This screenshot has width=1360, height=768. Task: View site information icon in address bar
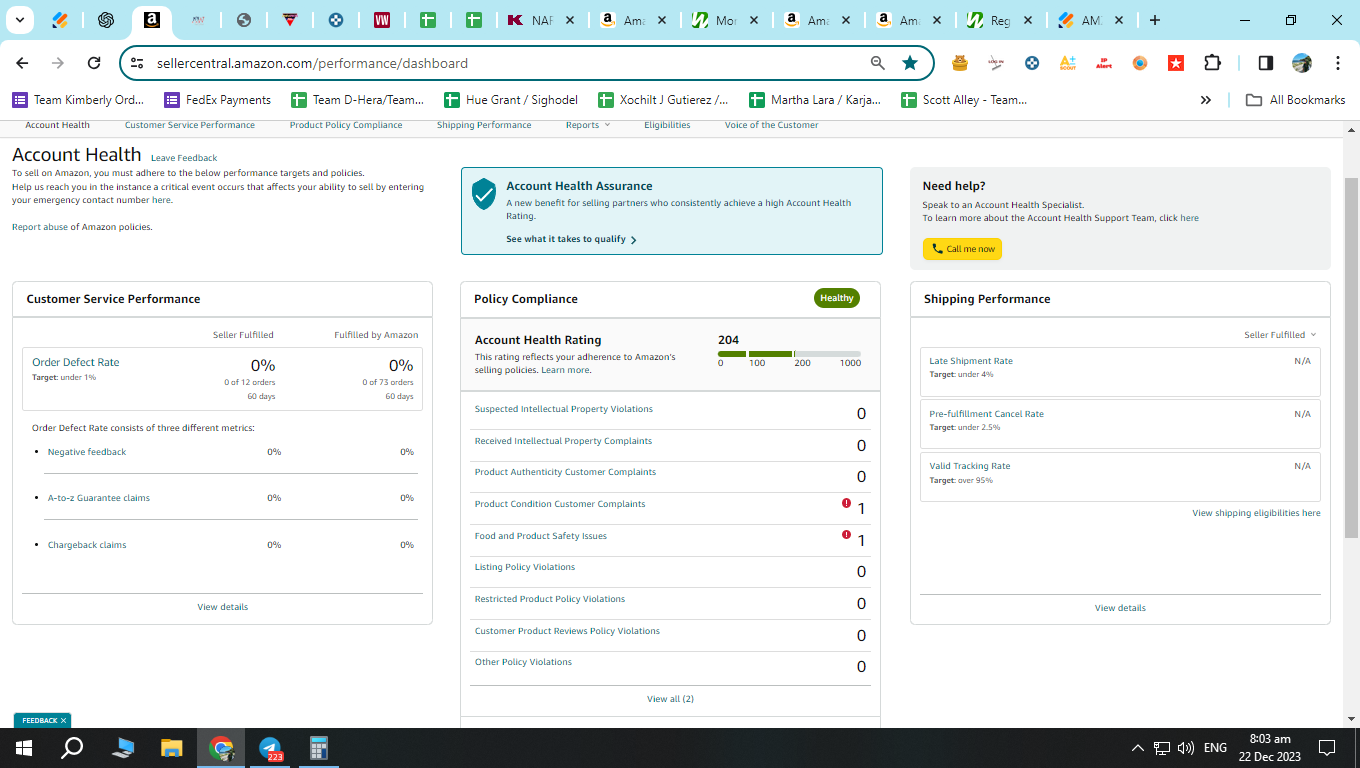click(x=138, y=63)
